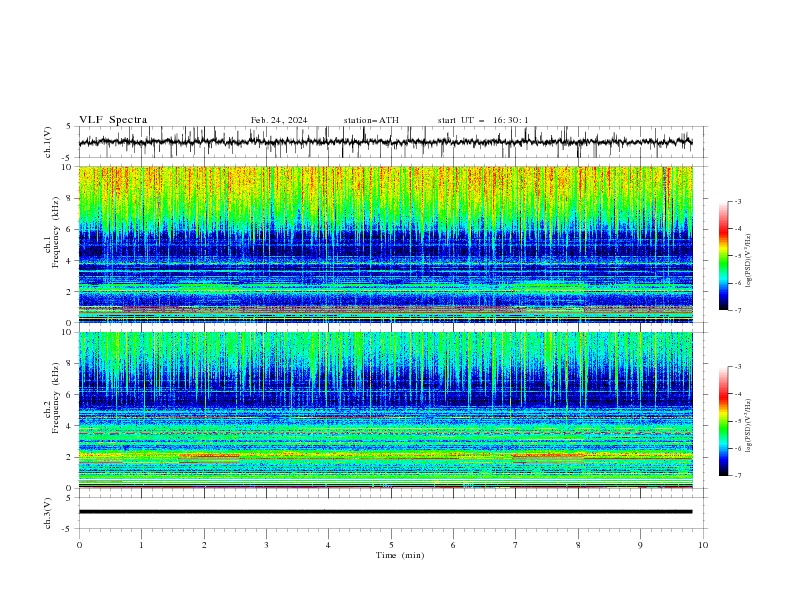Viewport: 792px width, 612px height.
Task: Click the "6" kHz tick on ch.2 axis
Action: click(x=70, y=395)
